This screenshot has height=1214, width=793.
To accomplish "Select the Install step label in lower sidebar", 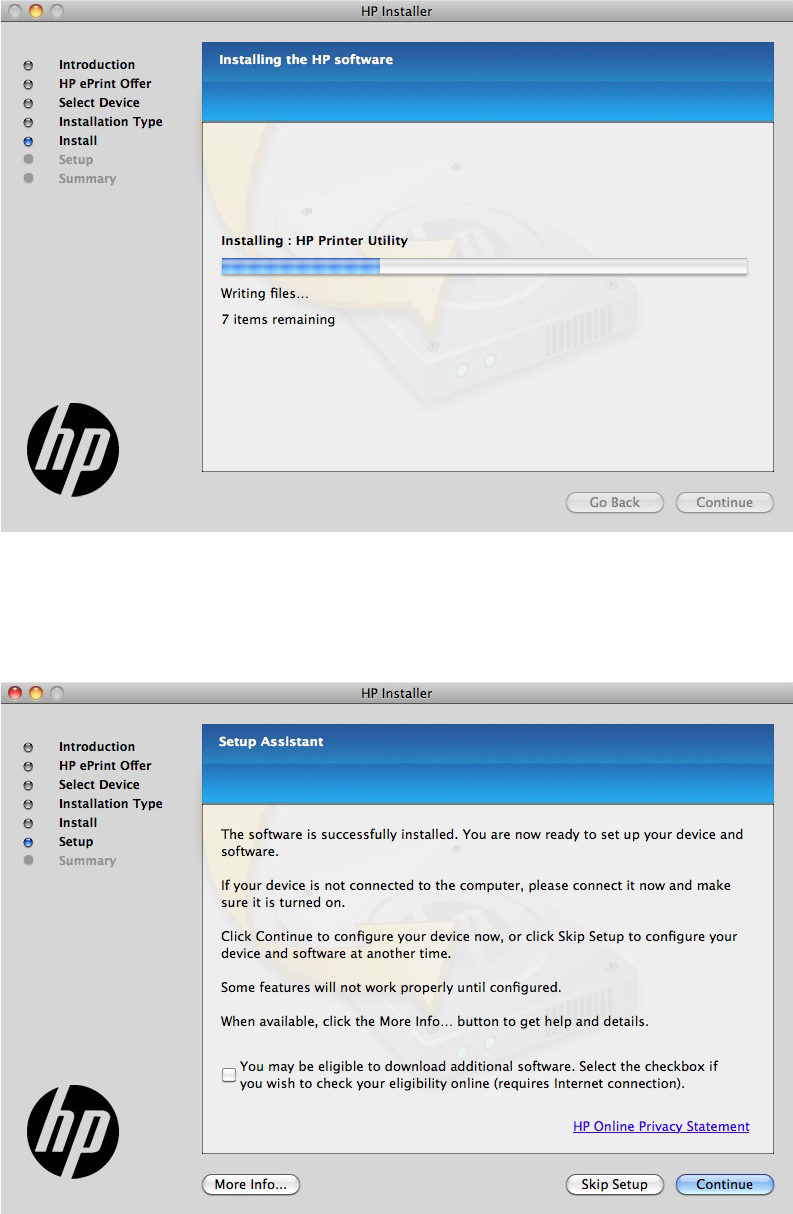I will click(78, 823).
